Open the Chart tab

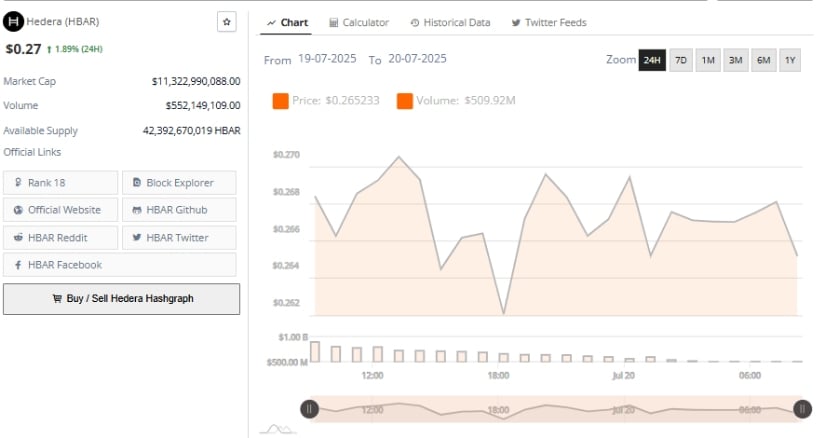[287, 23]
